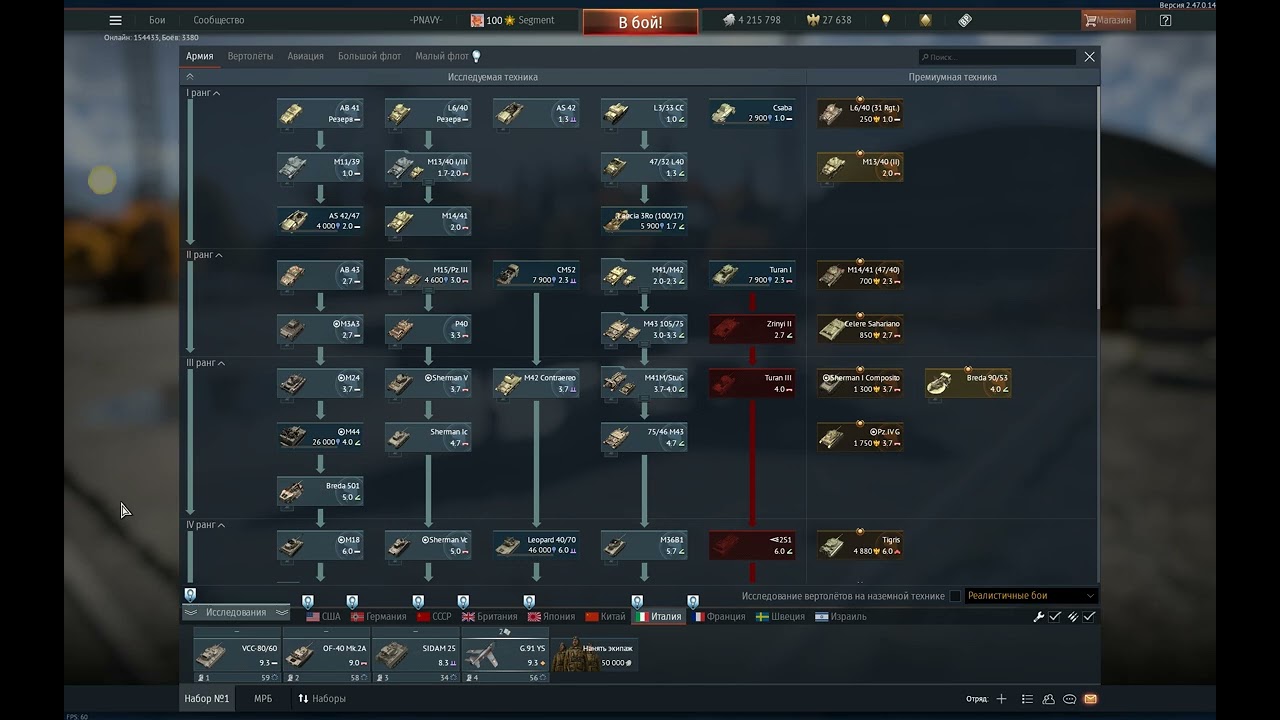Screen dimensions: 1280x720
Task: Click the ammo refill stripes icon
Action: (x=1073, y=617)
